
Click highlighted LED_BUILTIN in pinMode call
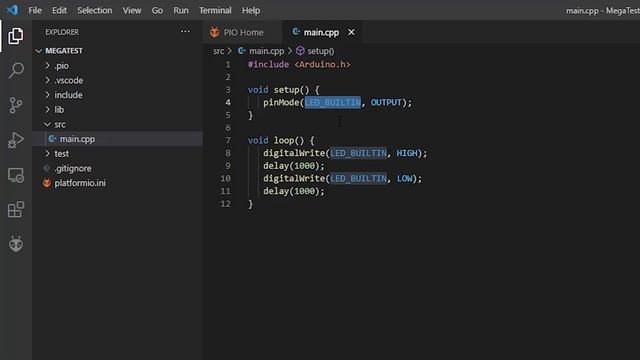tap(333, 102)
